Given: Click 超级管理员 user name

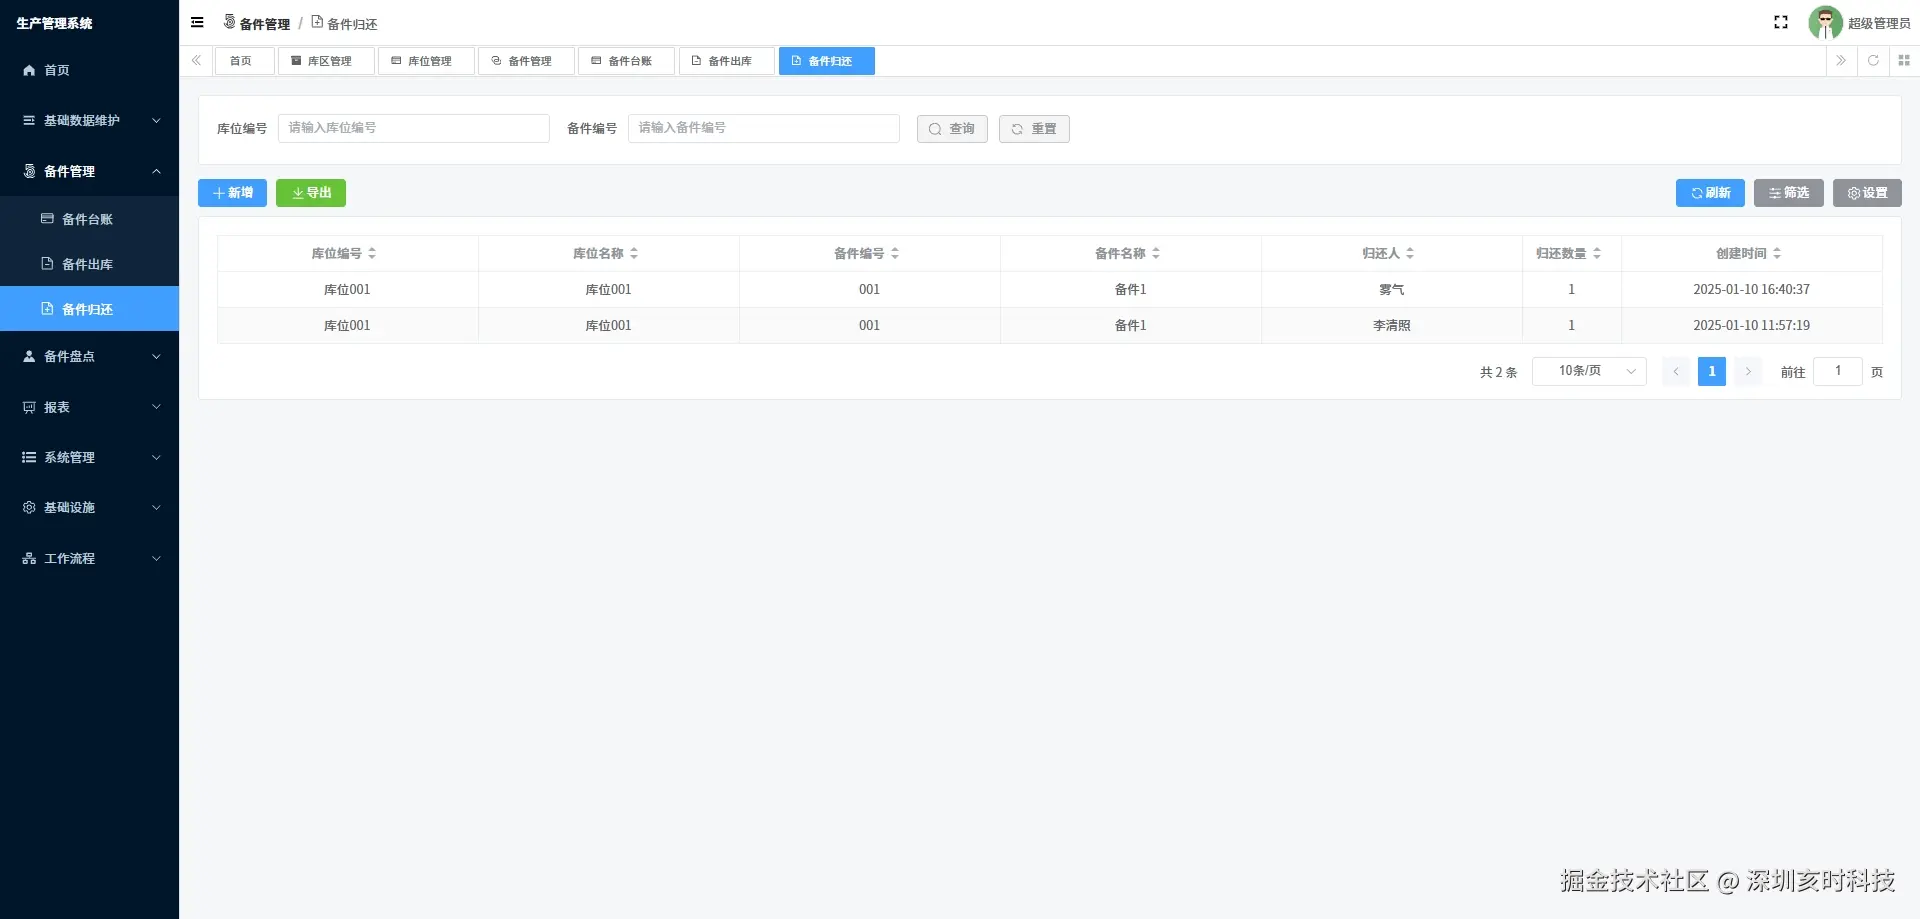Looking at the screenshot, I should (x=1879, y=23).
